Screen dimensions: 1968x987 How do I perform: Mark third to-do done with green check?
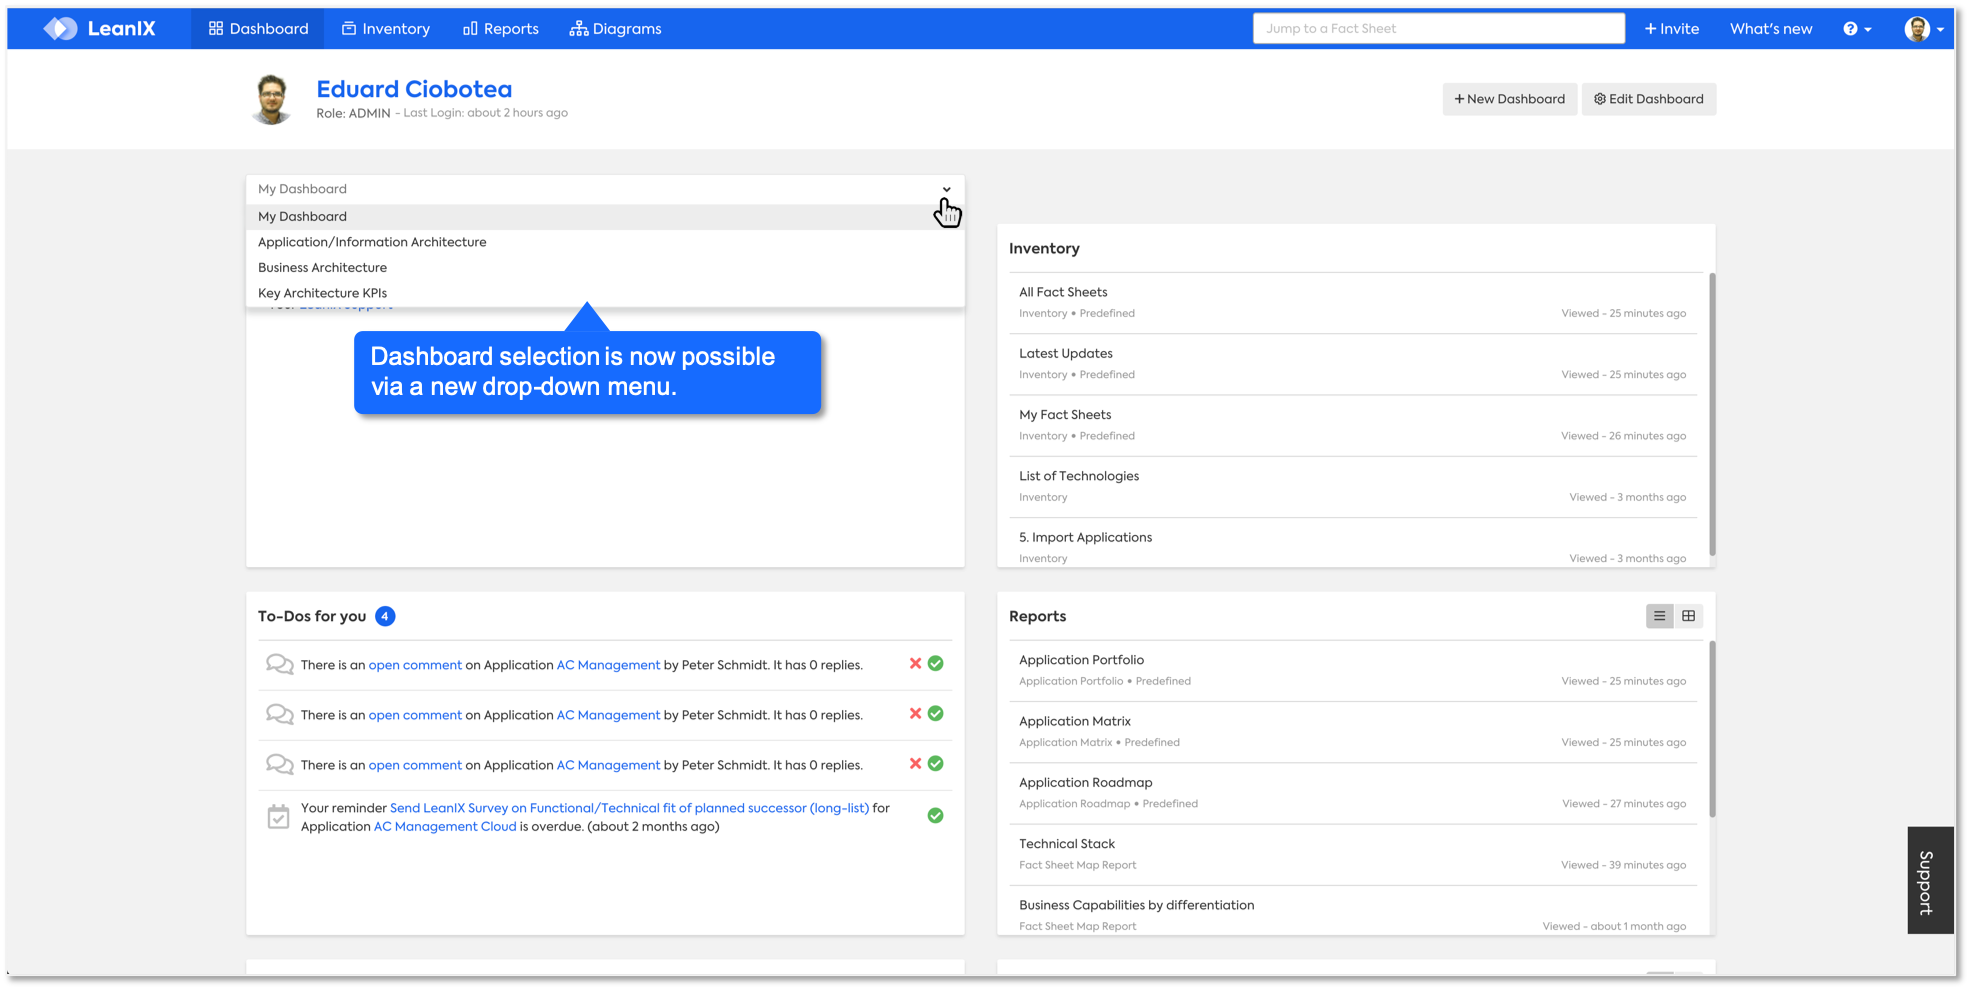coord(936,764)
